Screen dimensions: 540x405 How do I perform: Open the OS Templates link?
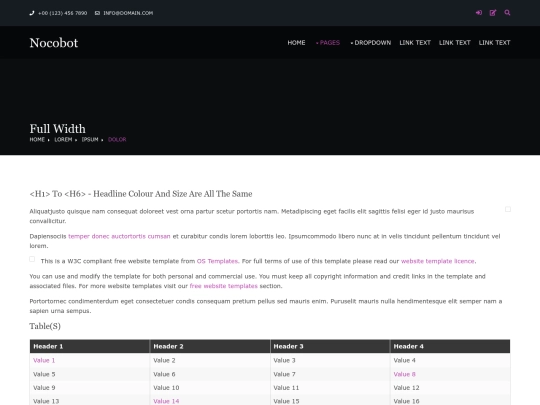(x=217, y=261)
